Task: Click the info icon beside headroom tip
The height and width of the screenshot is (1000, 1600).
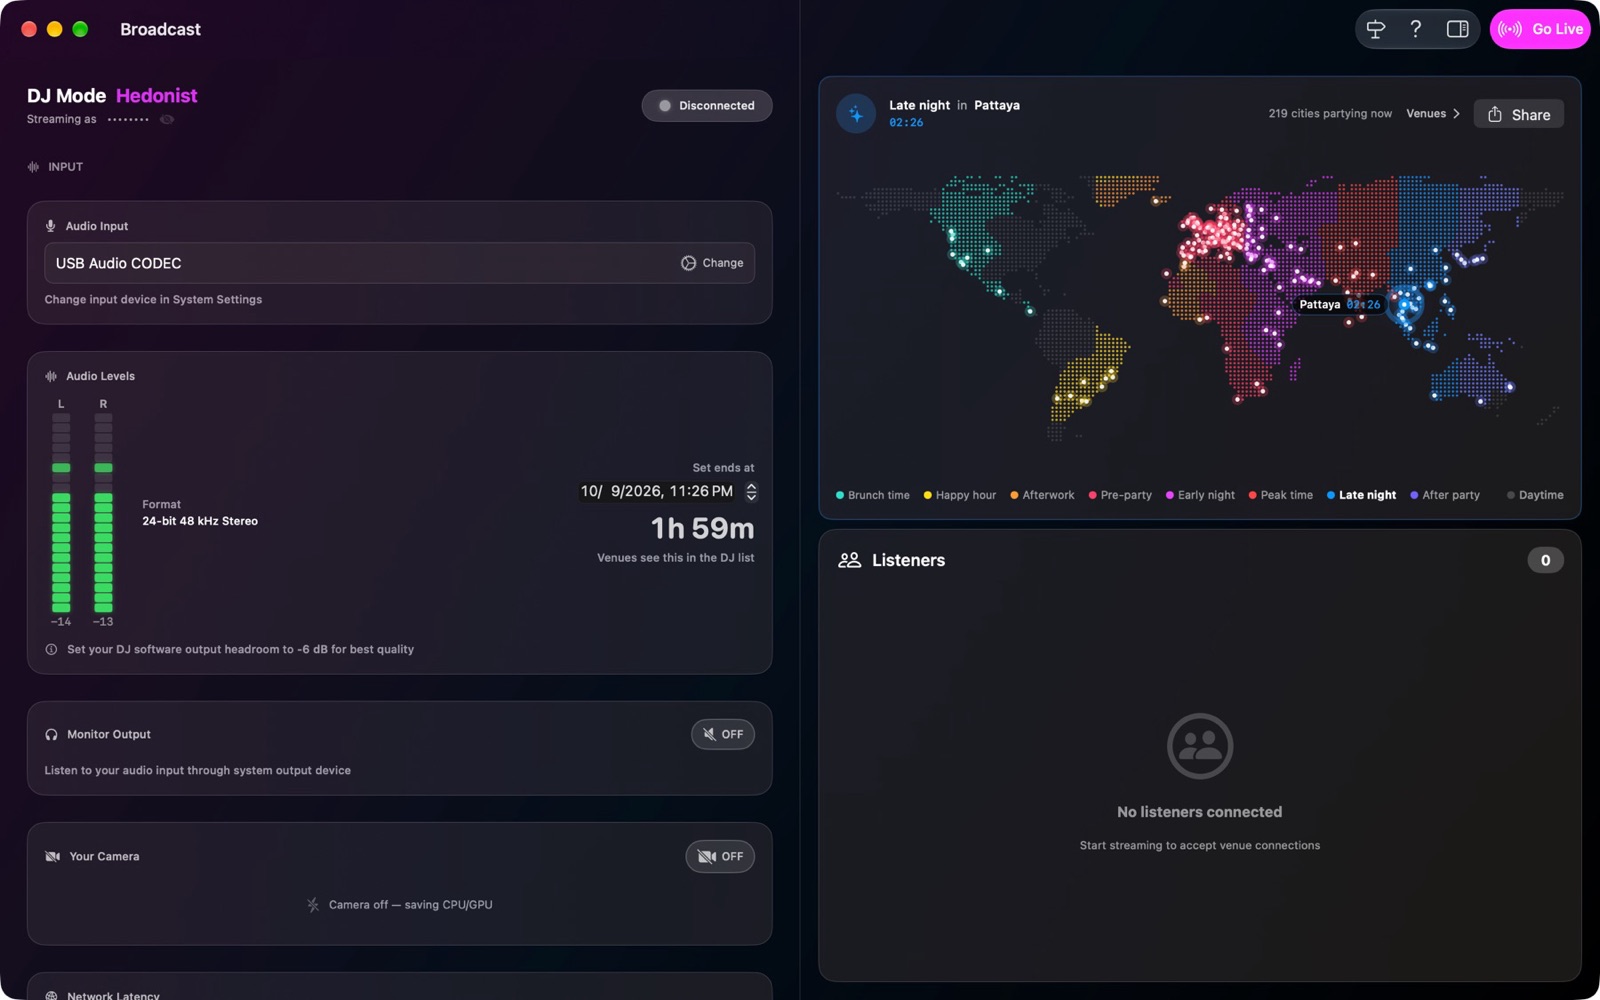Action: point(51,649)
